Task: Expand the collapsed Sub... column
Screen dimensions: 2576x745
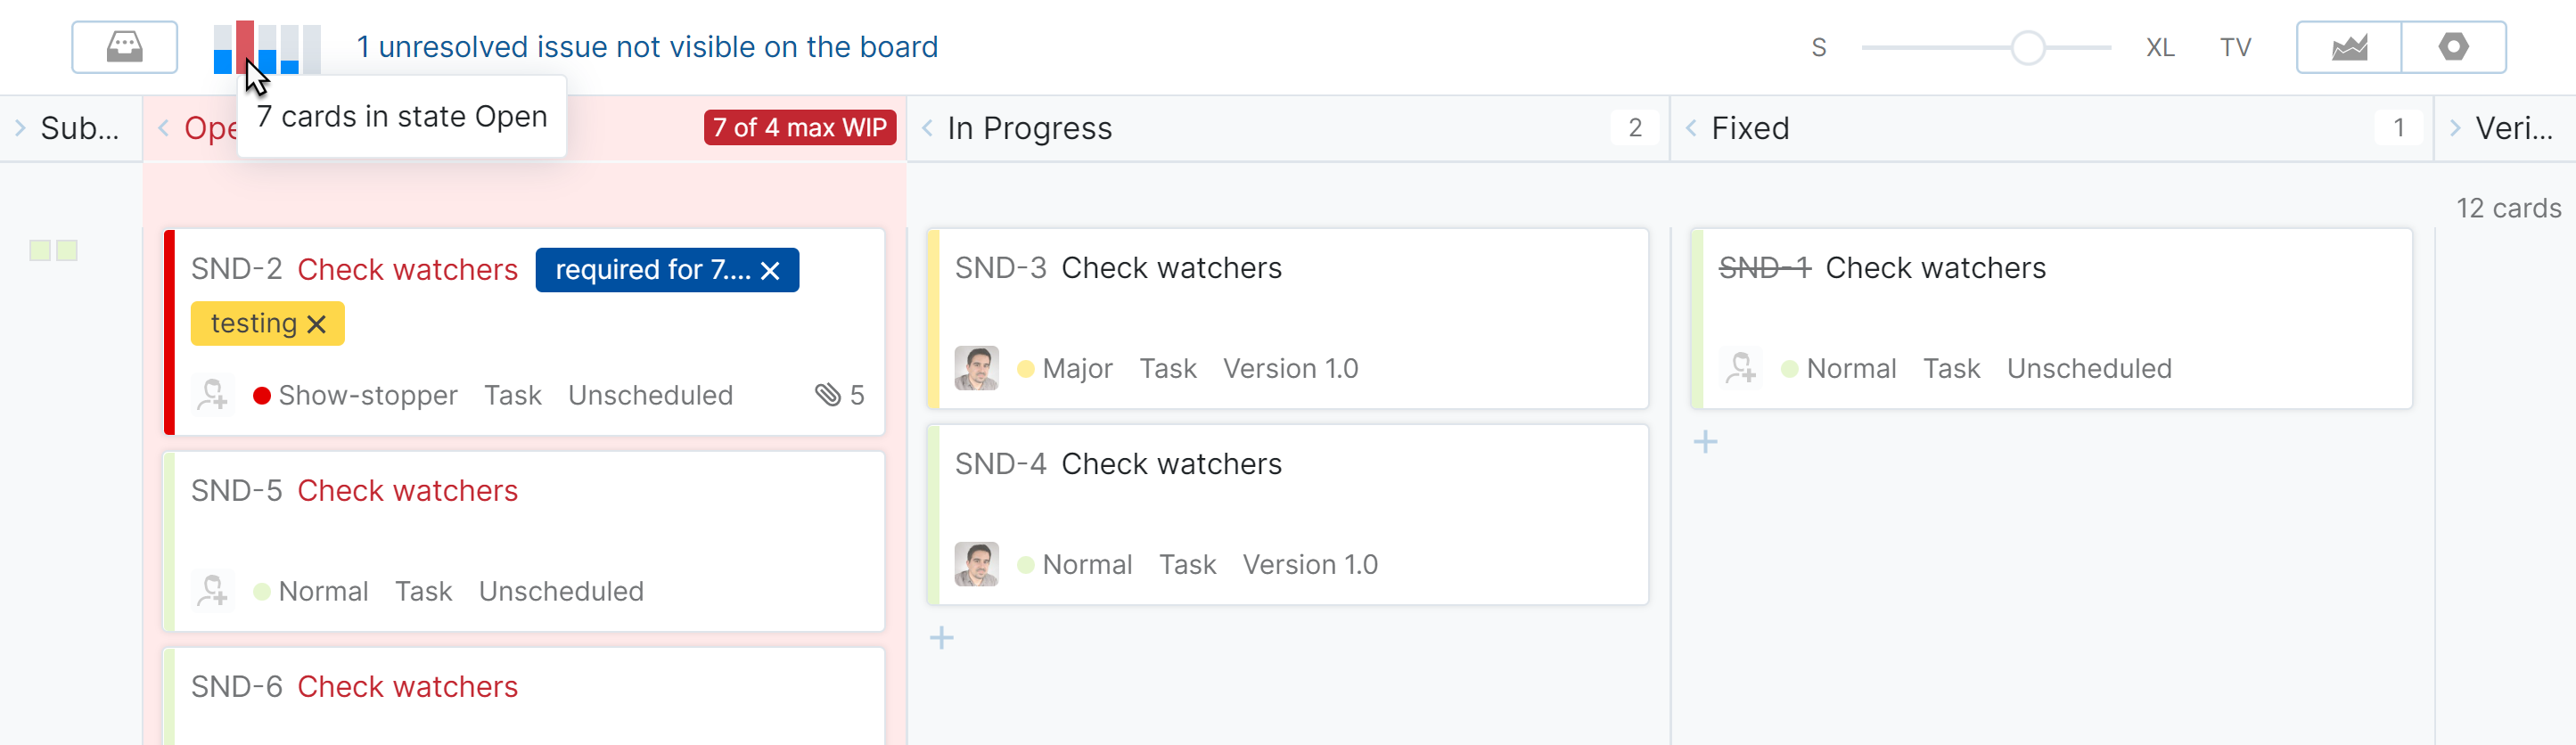Action: click(x=20, y=128)
